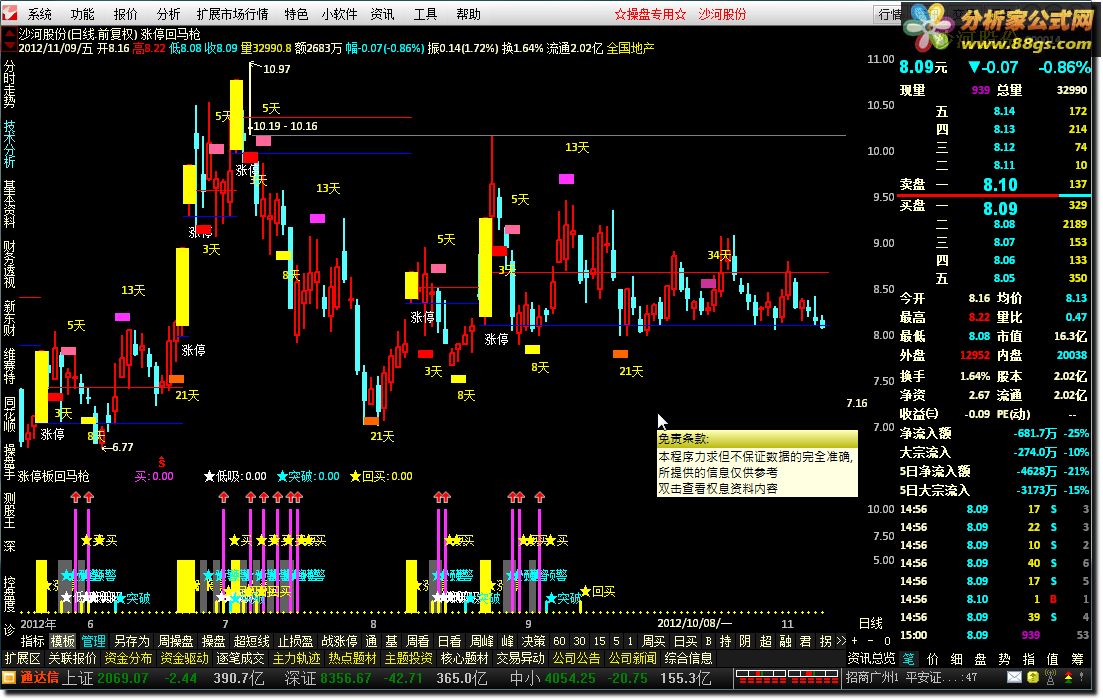1103x700 pixels.
Task: Click the cyan 管理 button
Action: pos(93,641)
